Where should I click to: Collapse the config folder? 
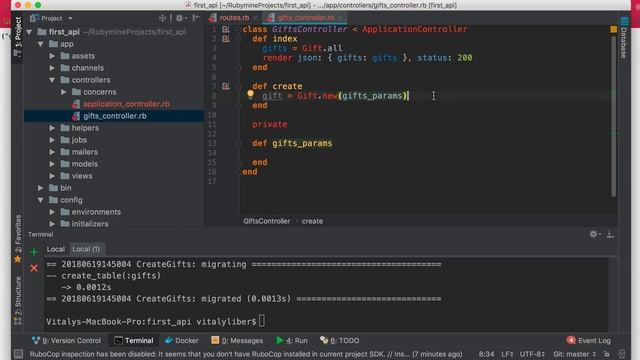pyautogui.click(x=40, y=200)
